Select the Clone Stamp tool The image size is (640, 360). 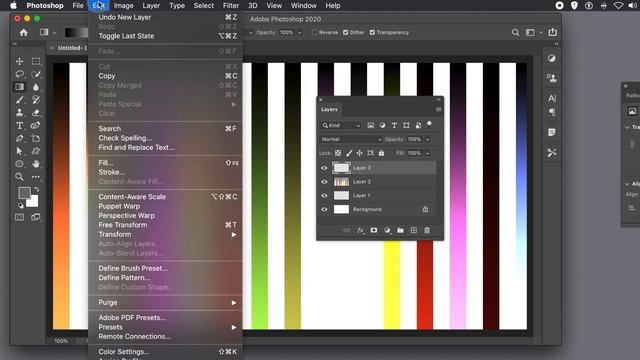[x=19, y=113]
